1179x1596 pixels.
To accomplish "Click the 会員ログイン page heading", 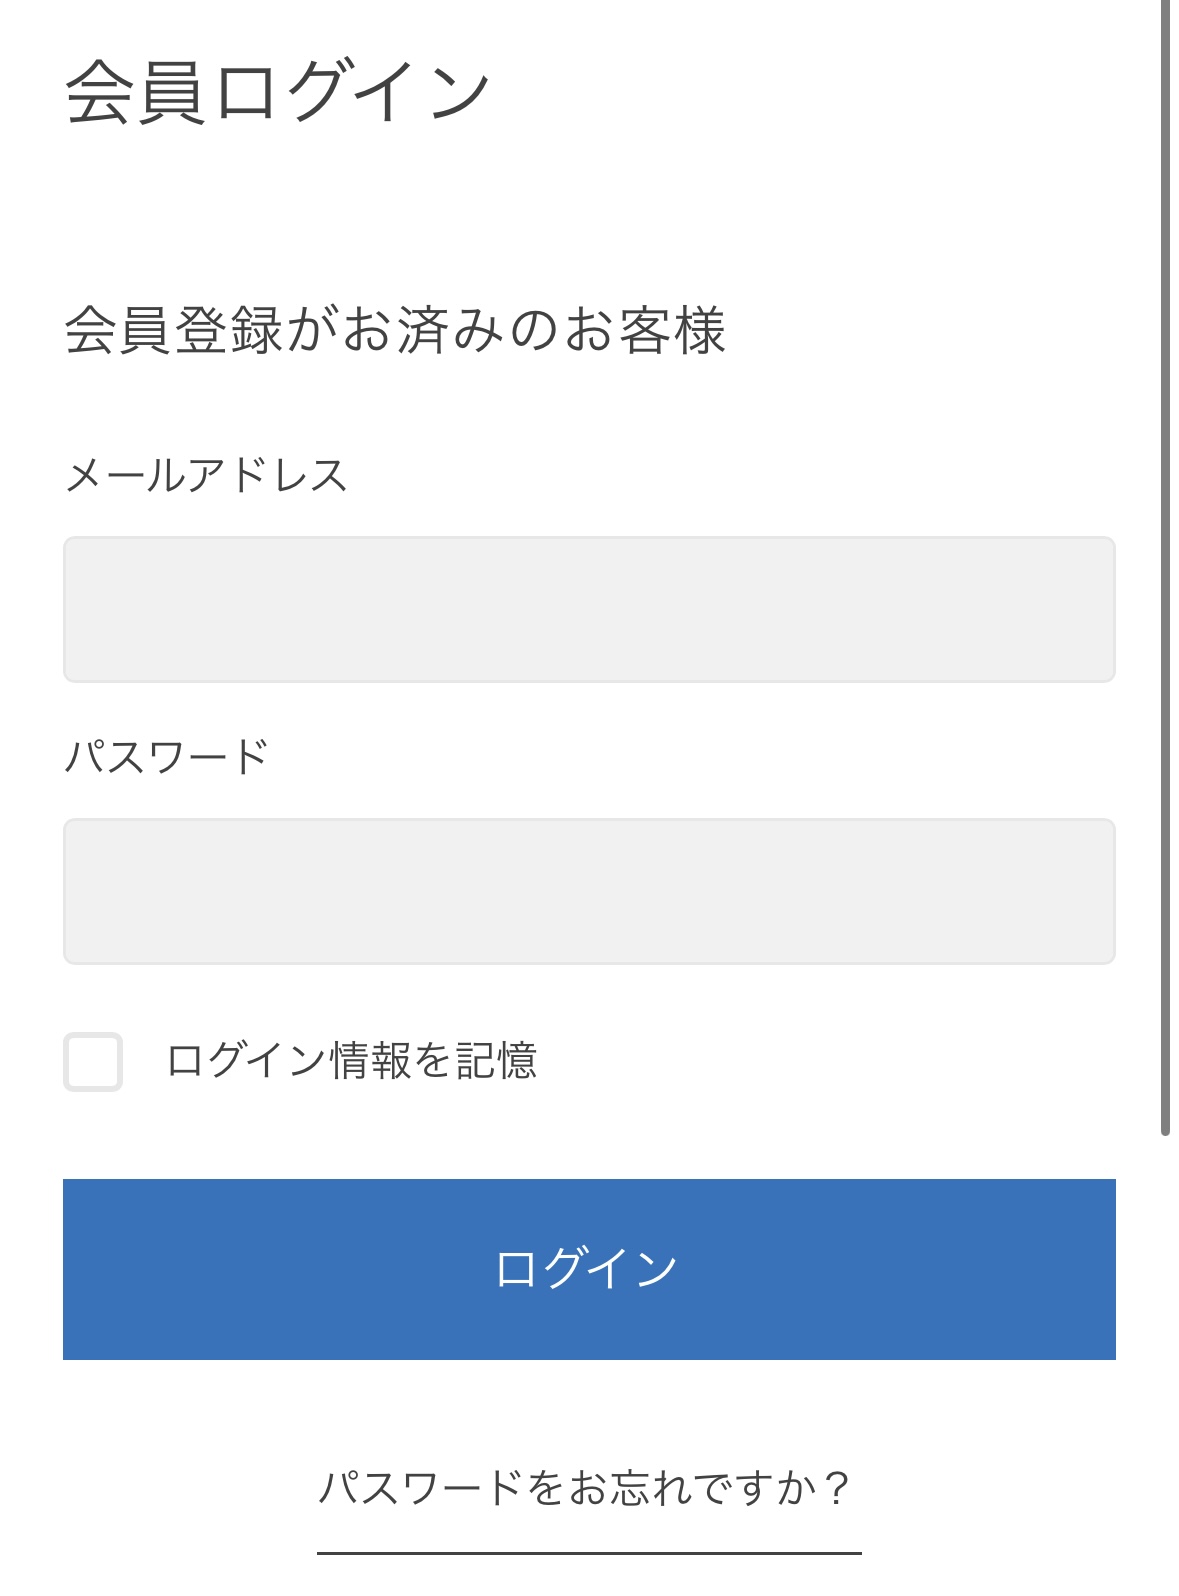I will point(277,92).
